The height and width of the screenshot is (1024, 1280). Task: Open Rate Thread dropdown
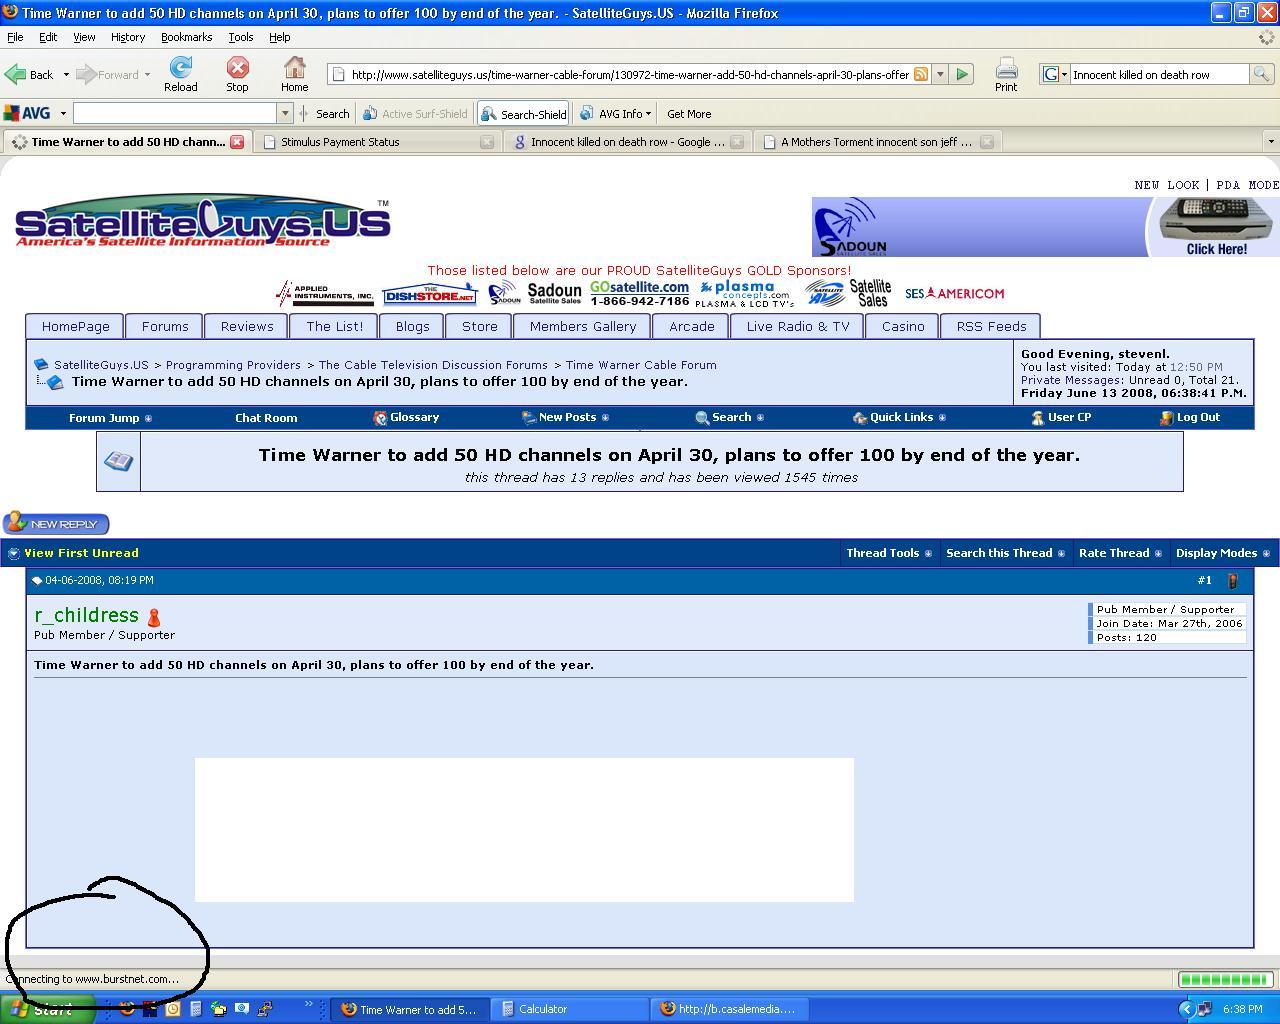1120,553
